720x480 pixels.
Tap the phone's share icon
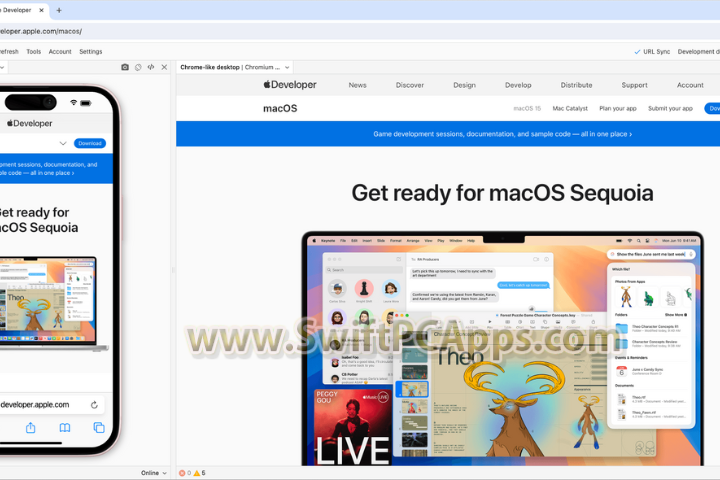31,428
